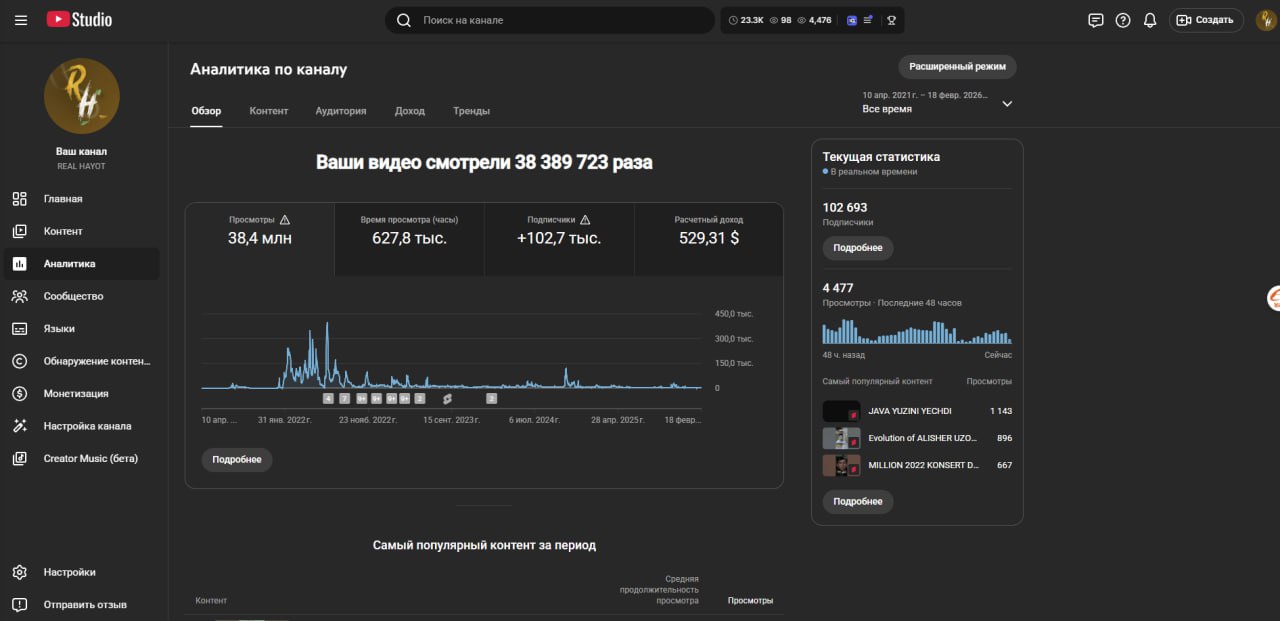Click the YouTube Studio logo

click(79, 20)
